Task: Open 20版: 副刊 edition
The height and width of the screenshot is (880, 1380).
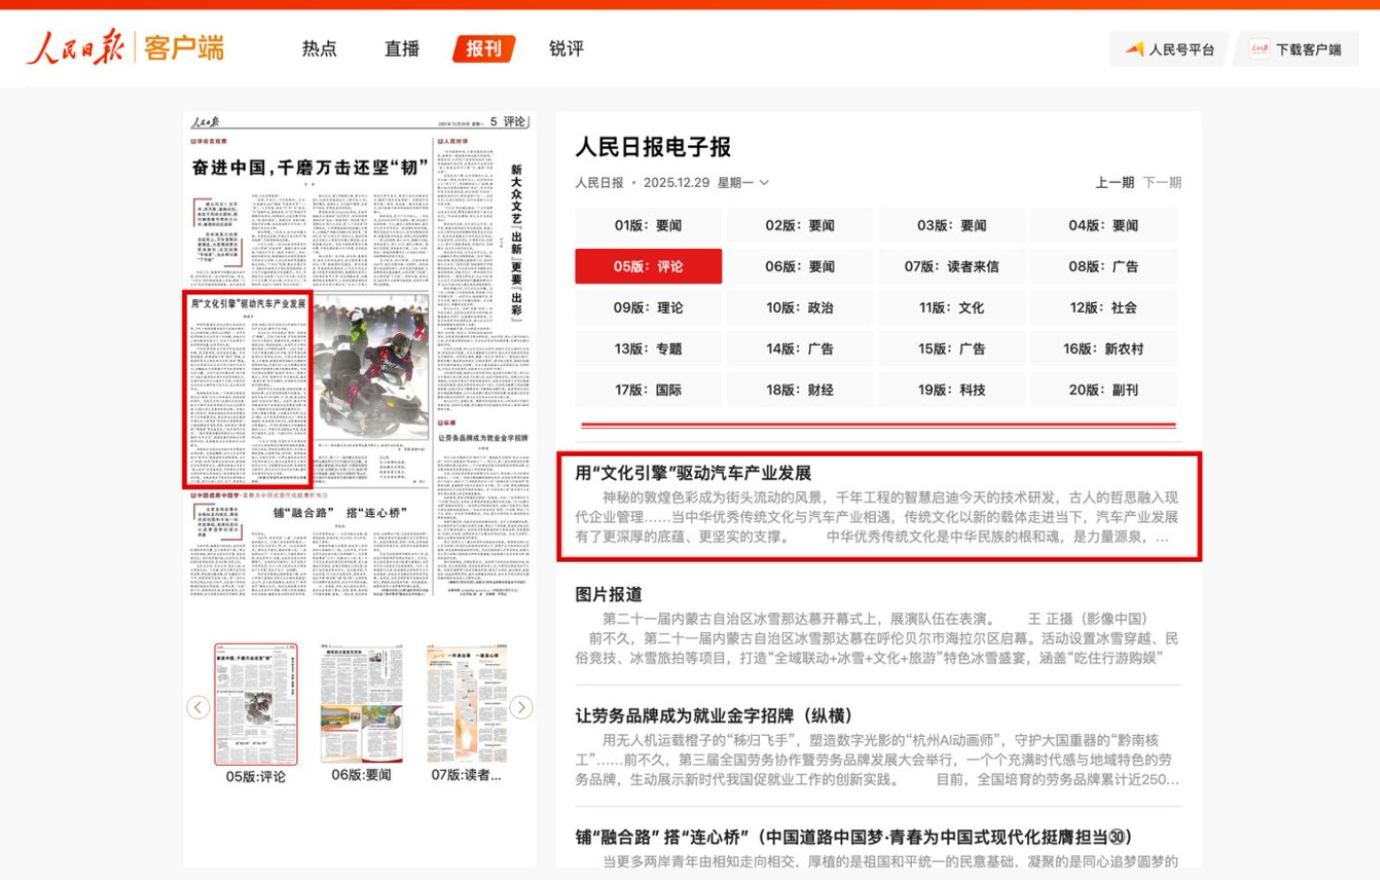Action: (x=1103, y=390)
